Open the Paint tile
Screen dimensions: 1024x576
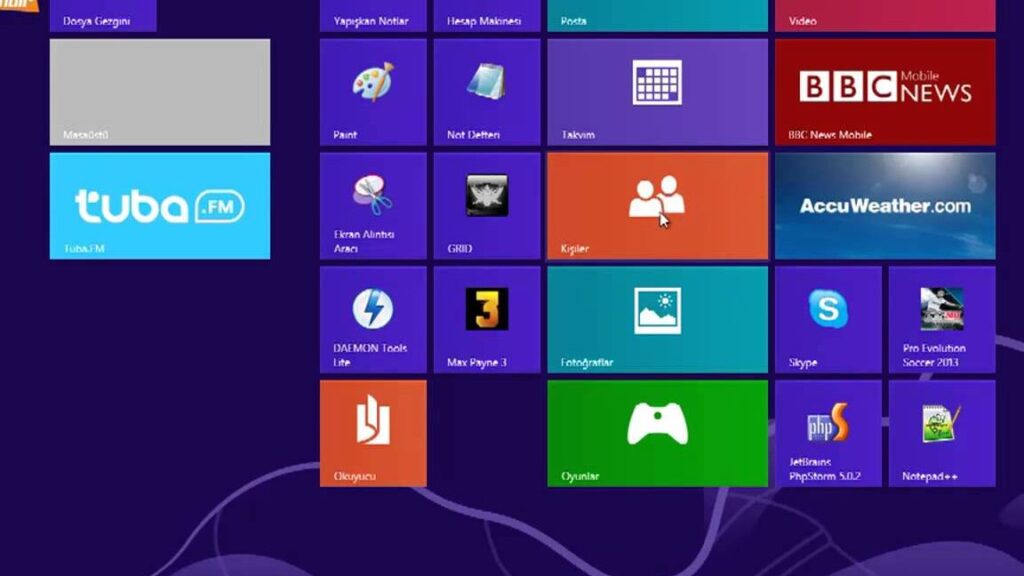(372, 92)
